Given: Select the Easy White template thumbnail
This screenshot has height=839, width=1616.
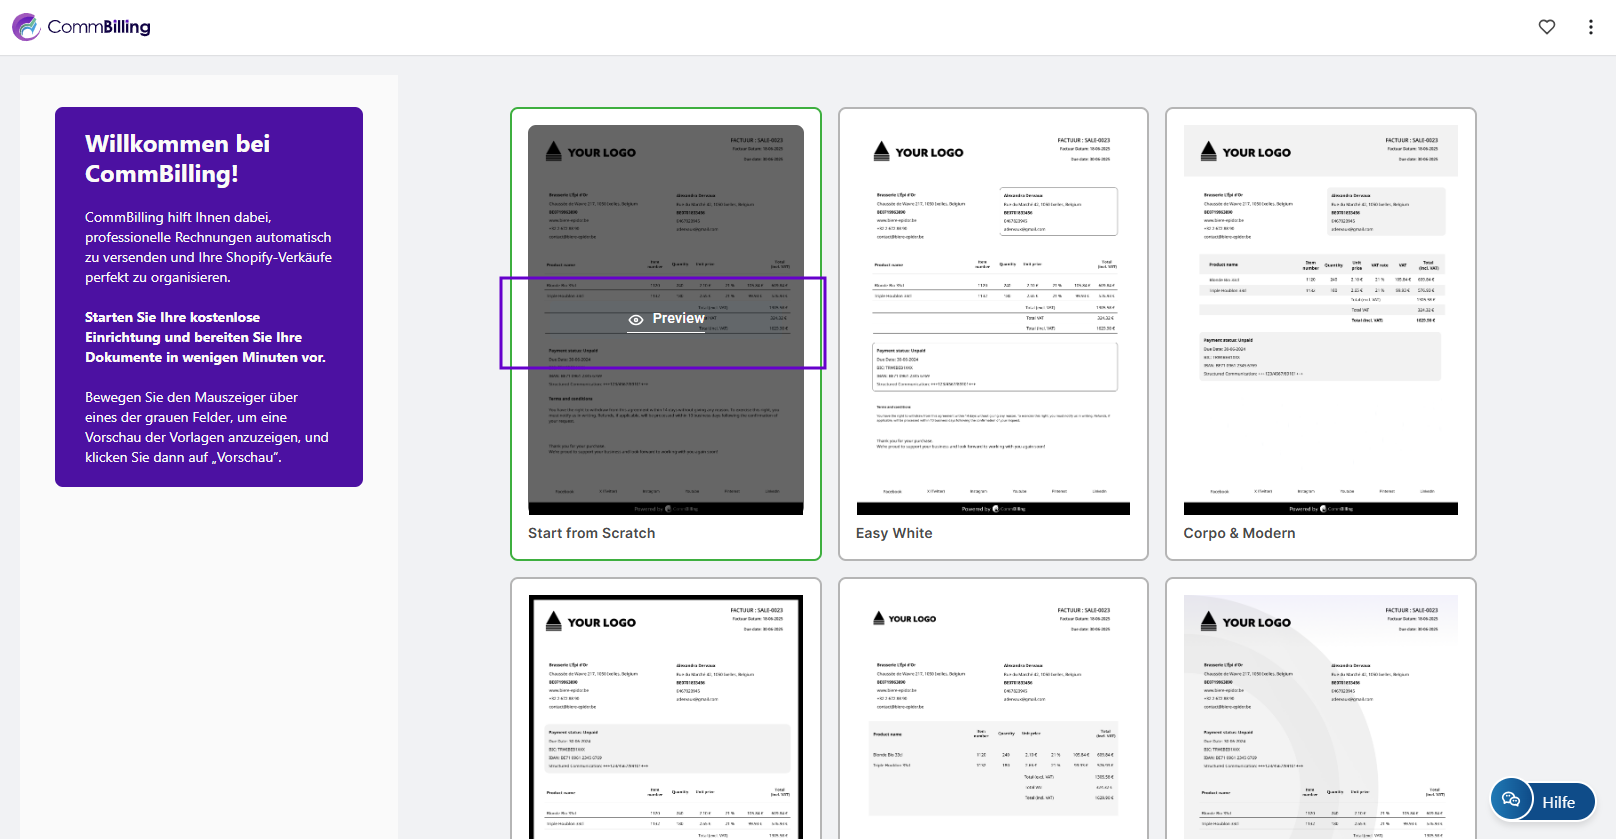Looking at the screenshot, I should coord(993,320).
